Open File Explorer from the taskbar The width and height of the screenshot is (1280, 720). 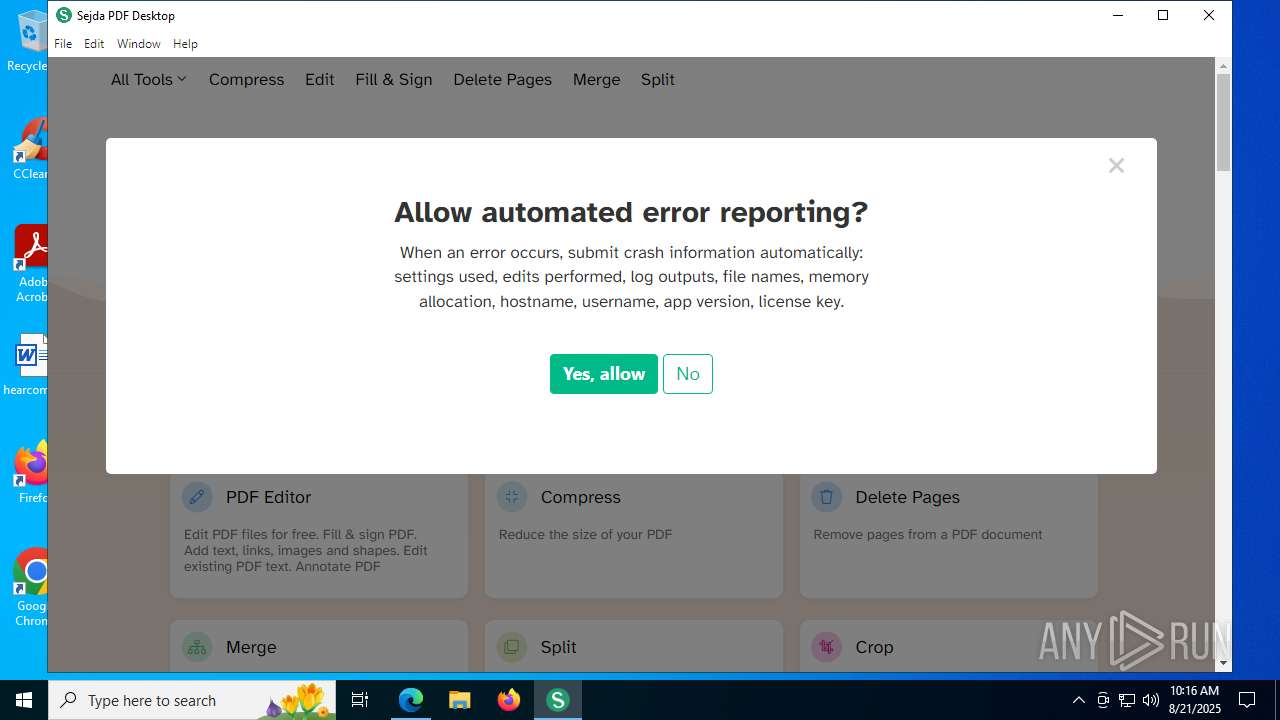[459, 700]
